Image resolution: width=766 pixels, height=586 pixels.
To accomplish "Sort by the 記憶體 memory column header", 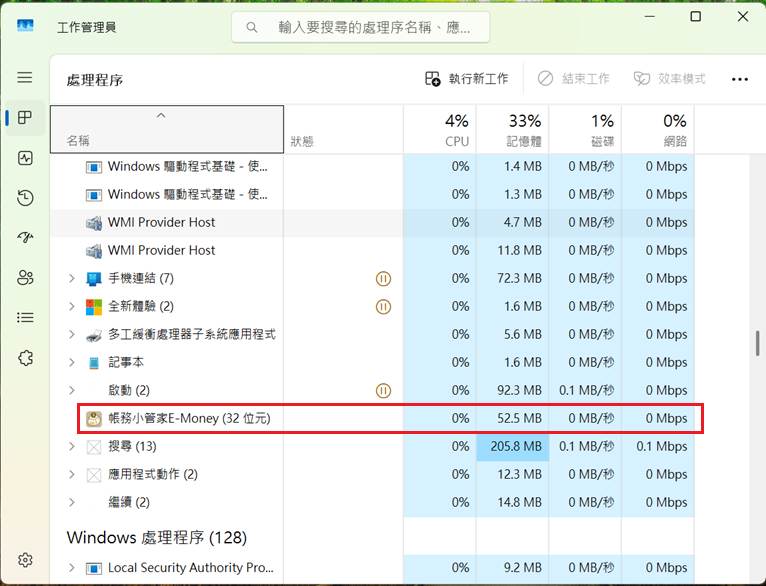I will (x=512, y=129).
